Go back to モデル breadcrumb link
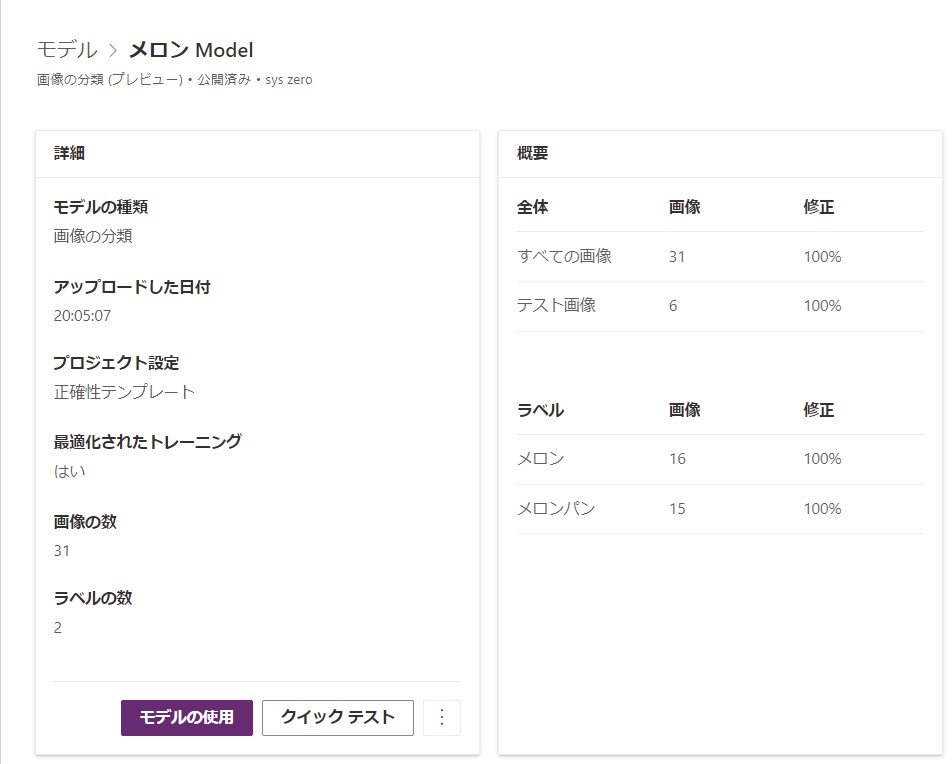Screen dimensions: 952x764 (x=67, y=50)
